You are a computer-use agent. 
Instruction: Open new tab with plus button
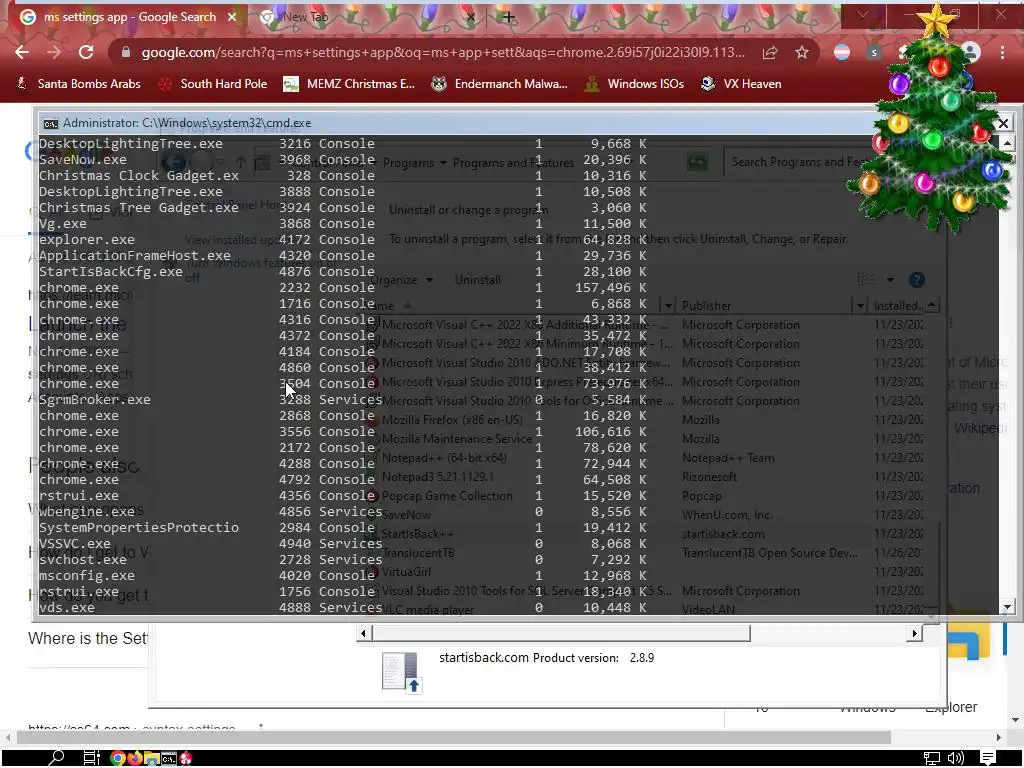point(509,18)
